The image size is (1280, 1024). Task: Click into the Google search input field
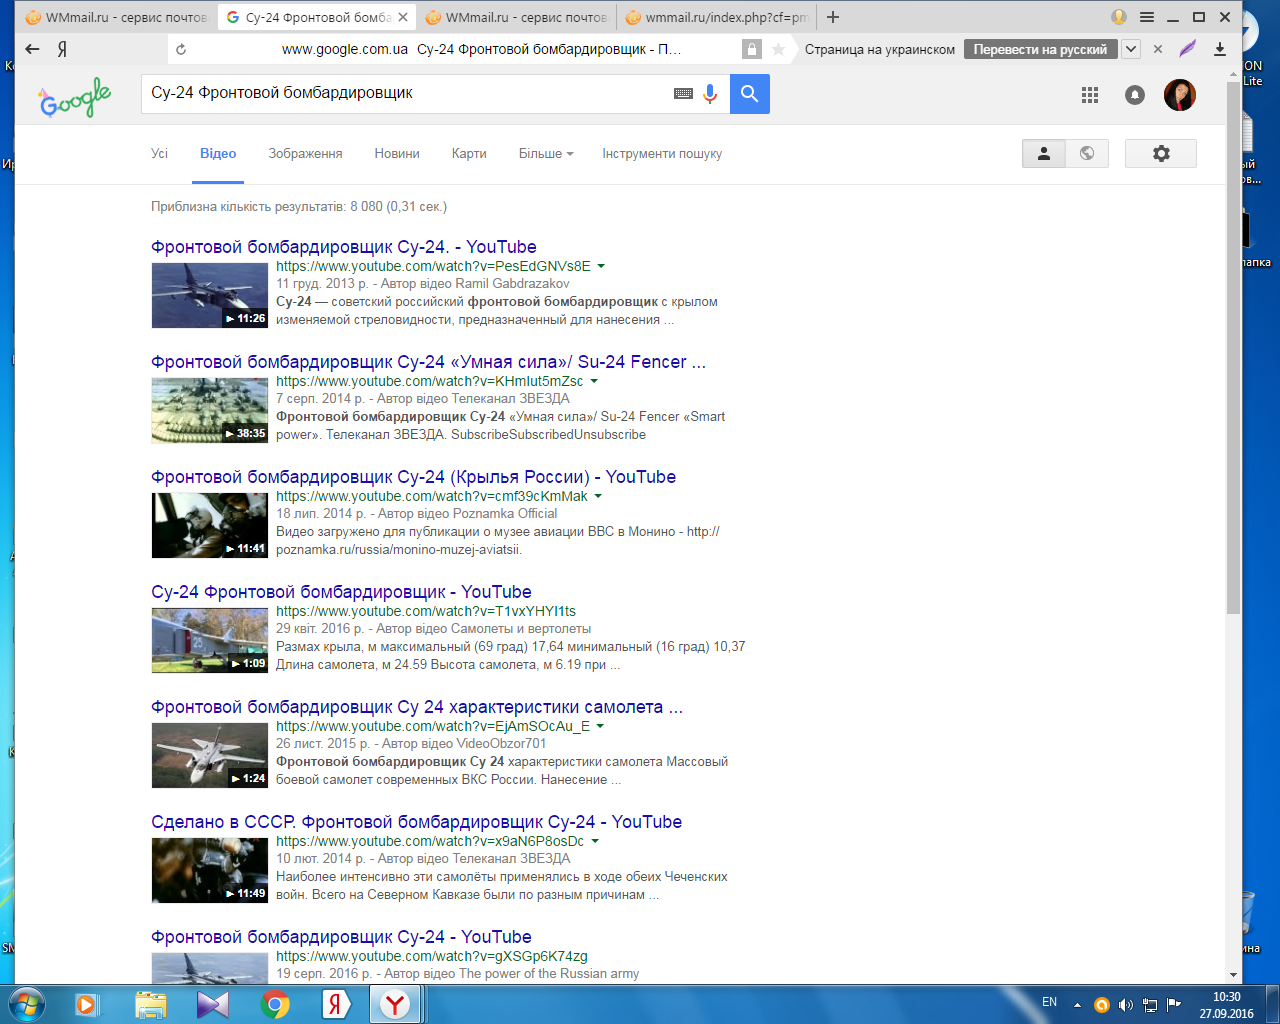[405, 94]
